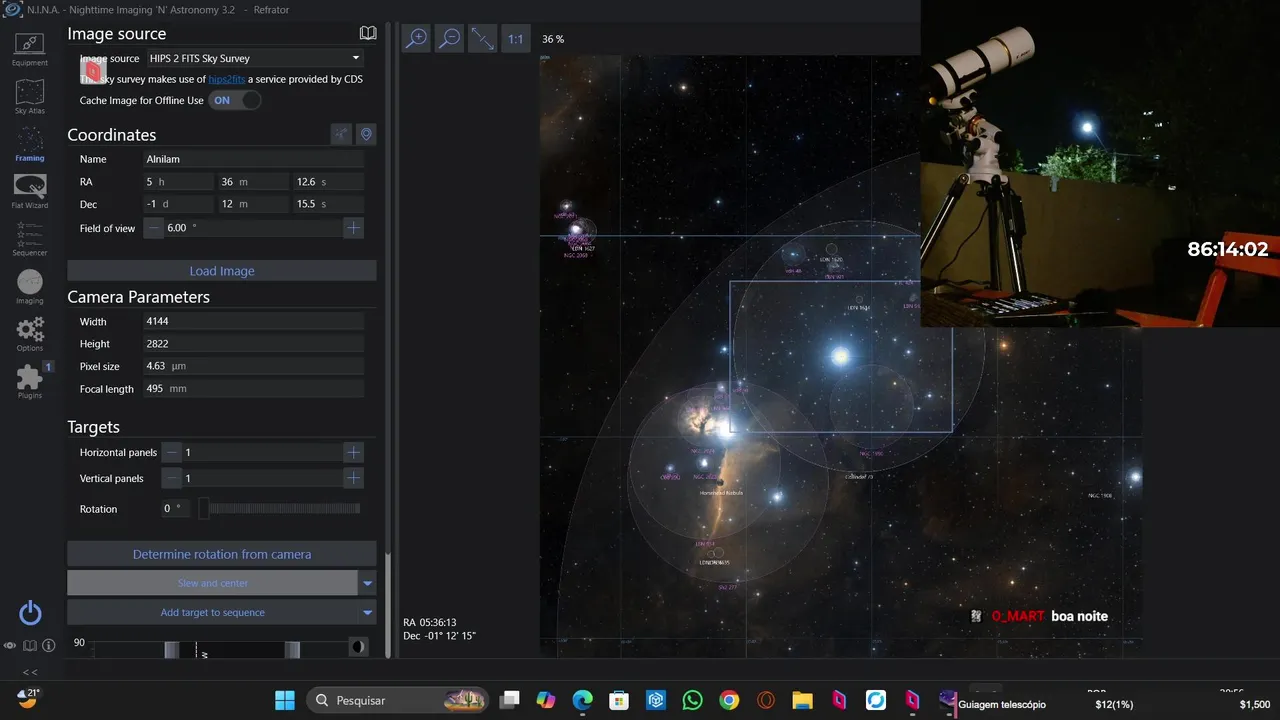Click the Pesquisar taskbar search box
This screenshot has height=720, width=1280.
398,700
